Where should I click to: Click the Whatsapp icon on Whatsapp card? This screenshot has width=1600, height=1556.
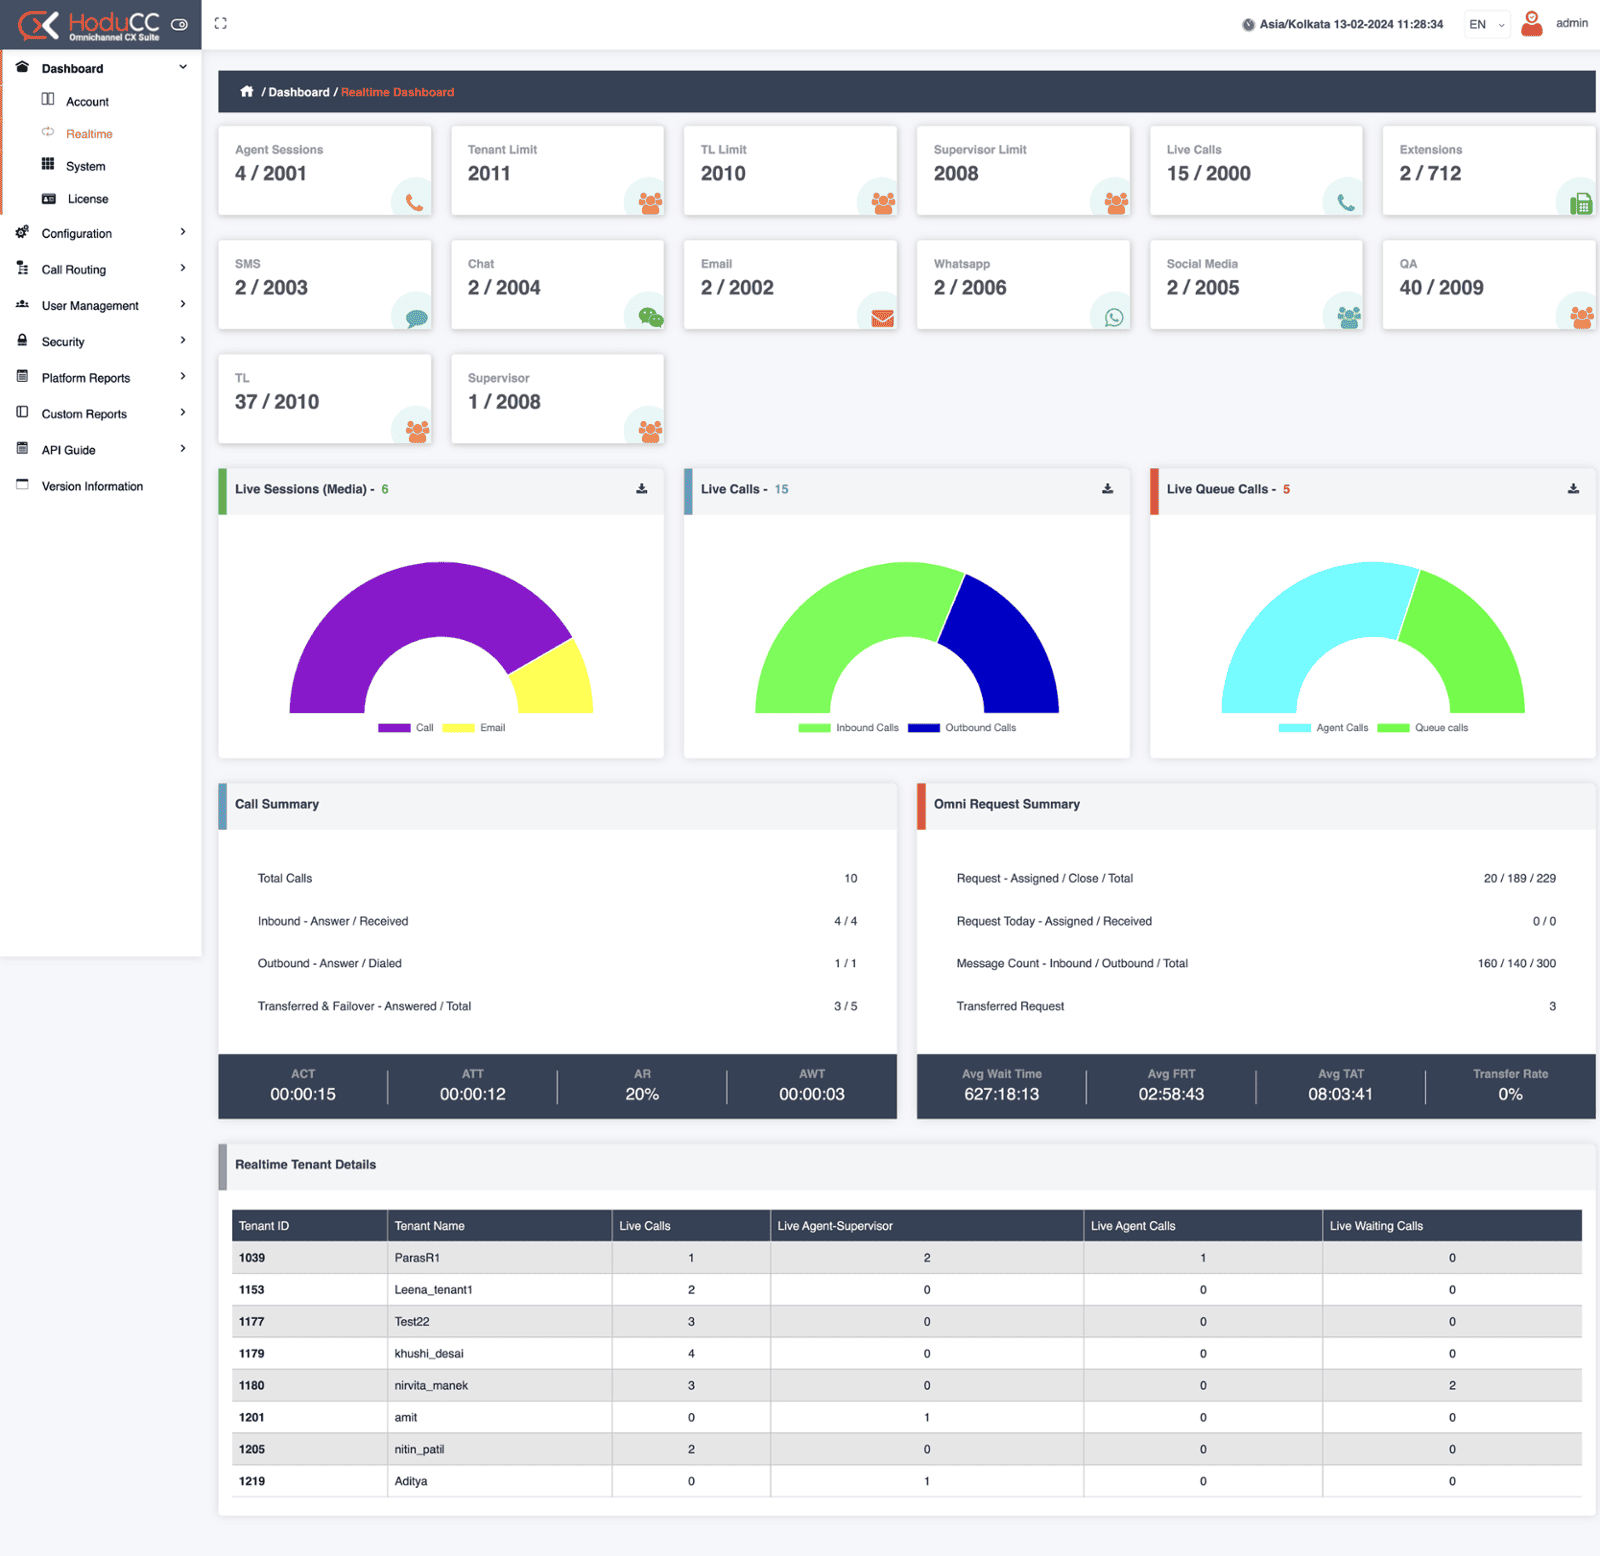[1114, 317]
